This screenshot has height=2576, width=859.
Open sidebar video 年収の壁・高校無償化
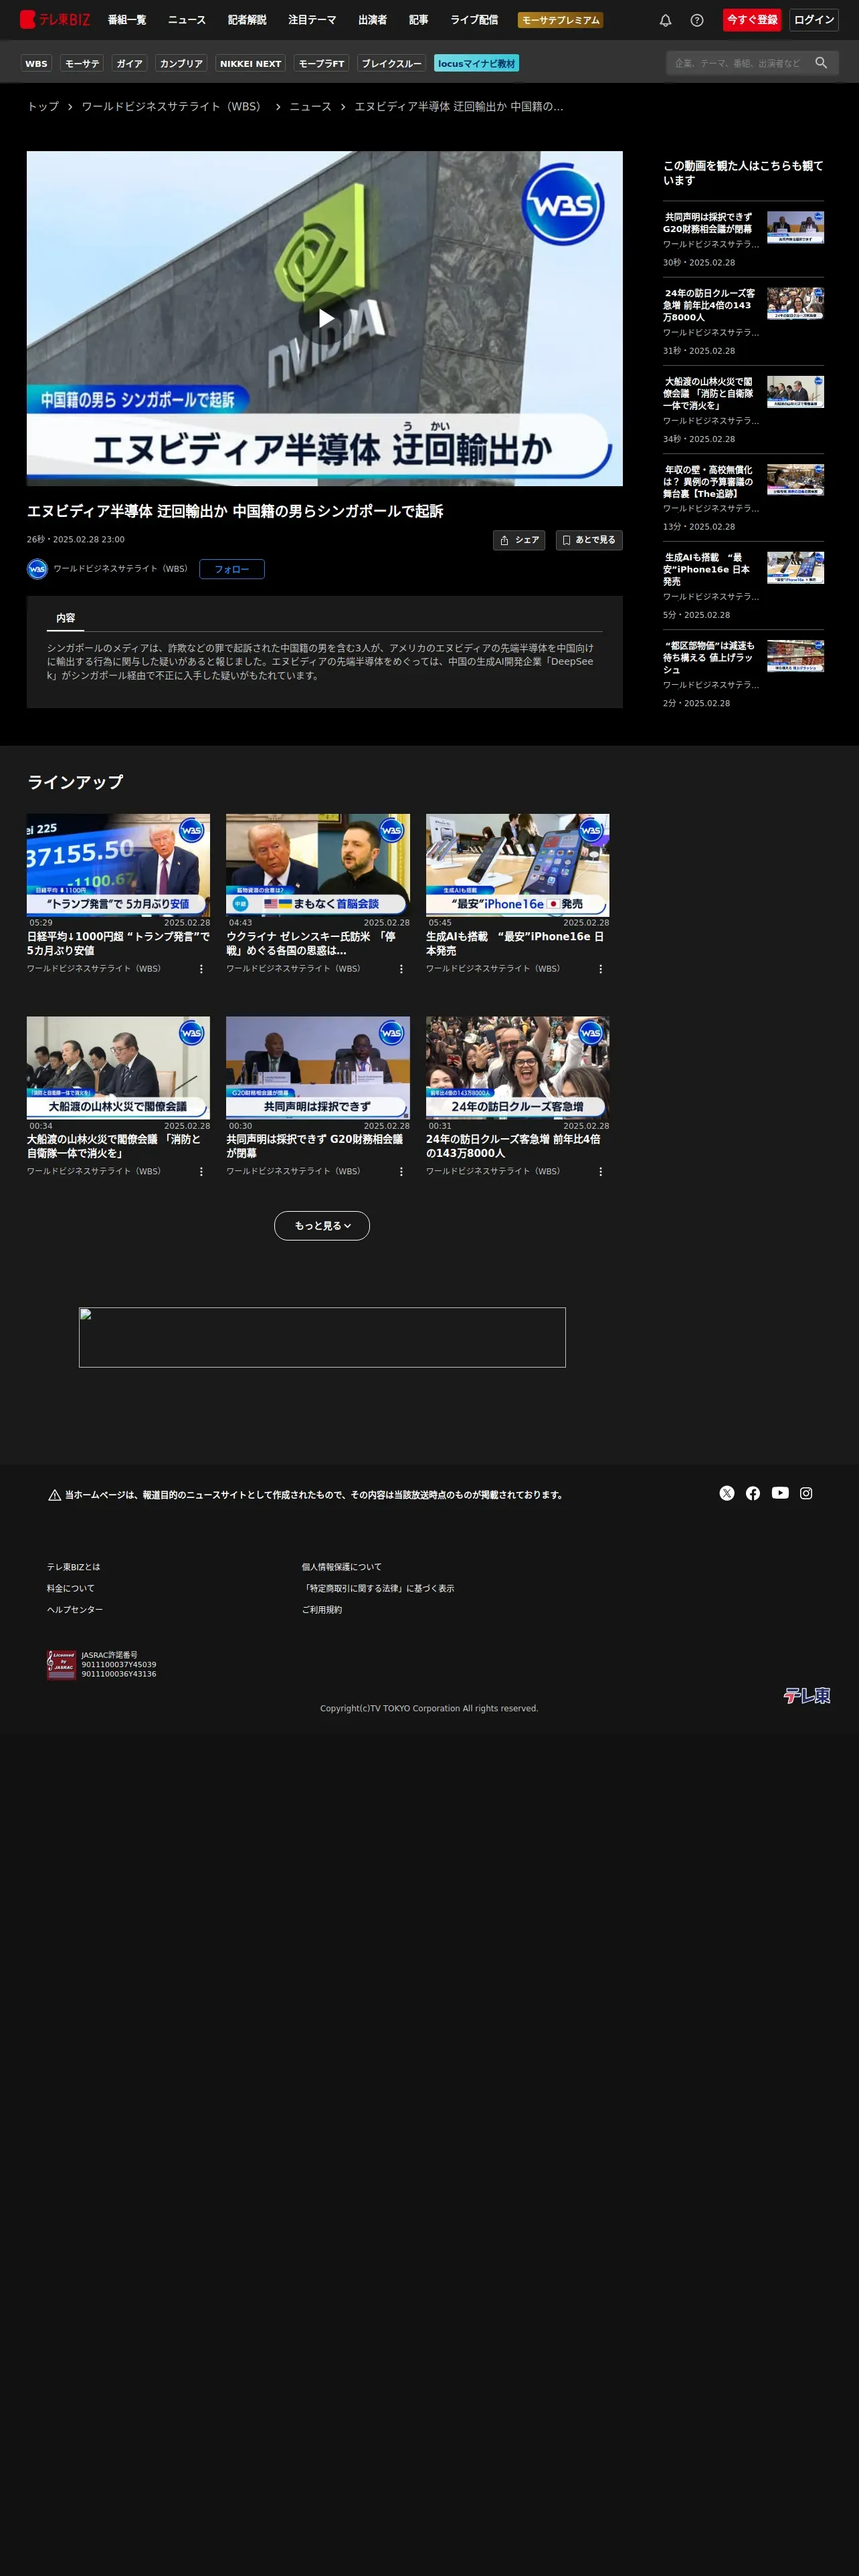[795, 480]
